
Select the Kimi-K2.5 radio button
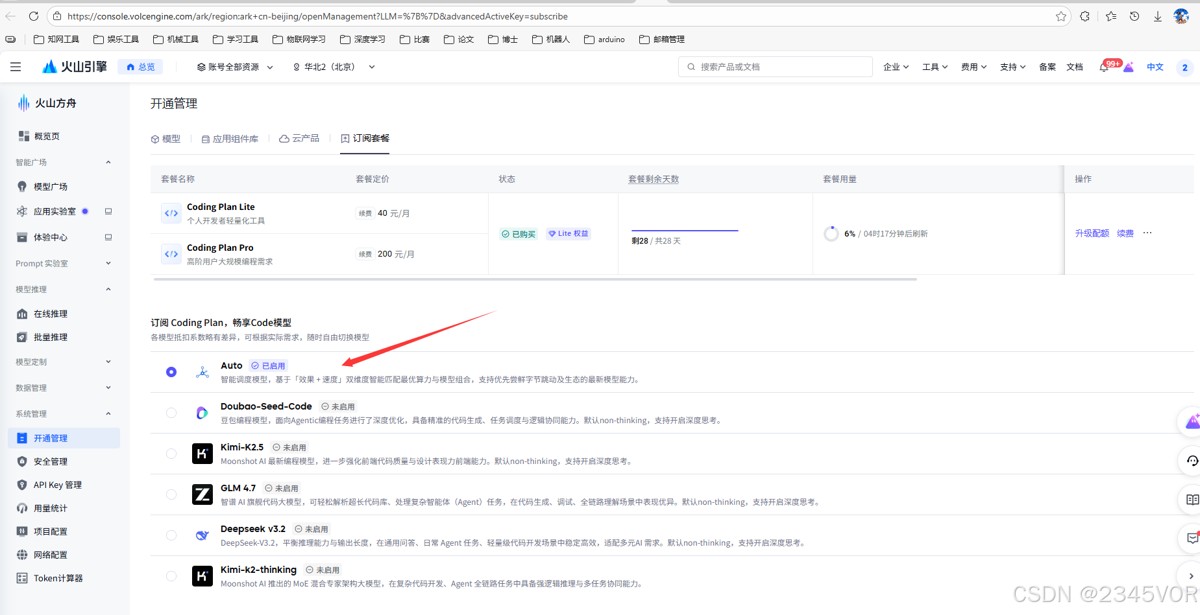tap(172, 453)
